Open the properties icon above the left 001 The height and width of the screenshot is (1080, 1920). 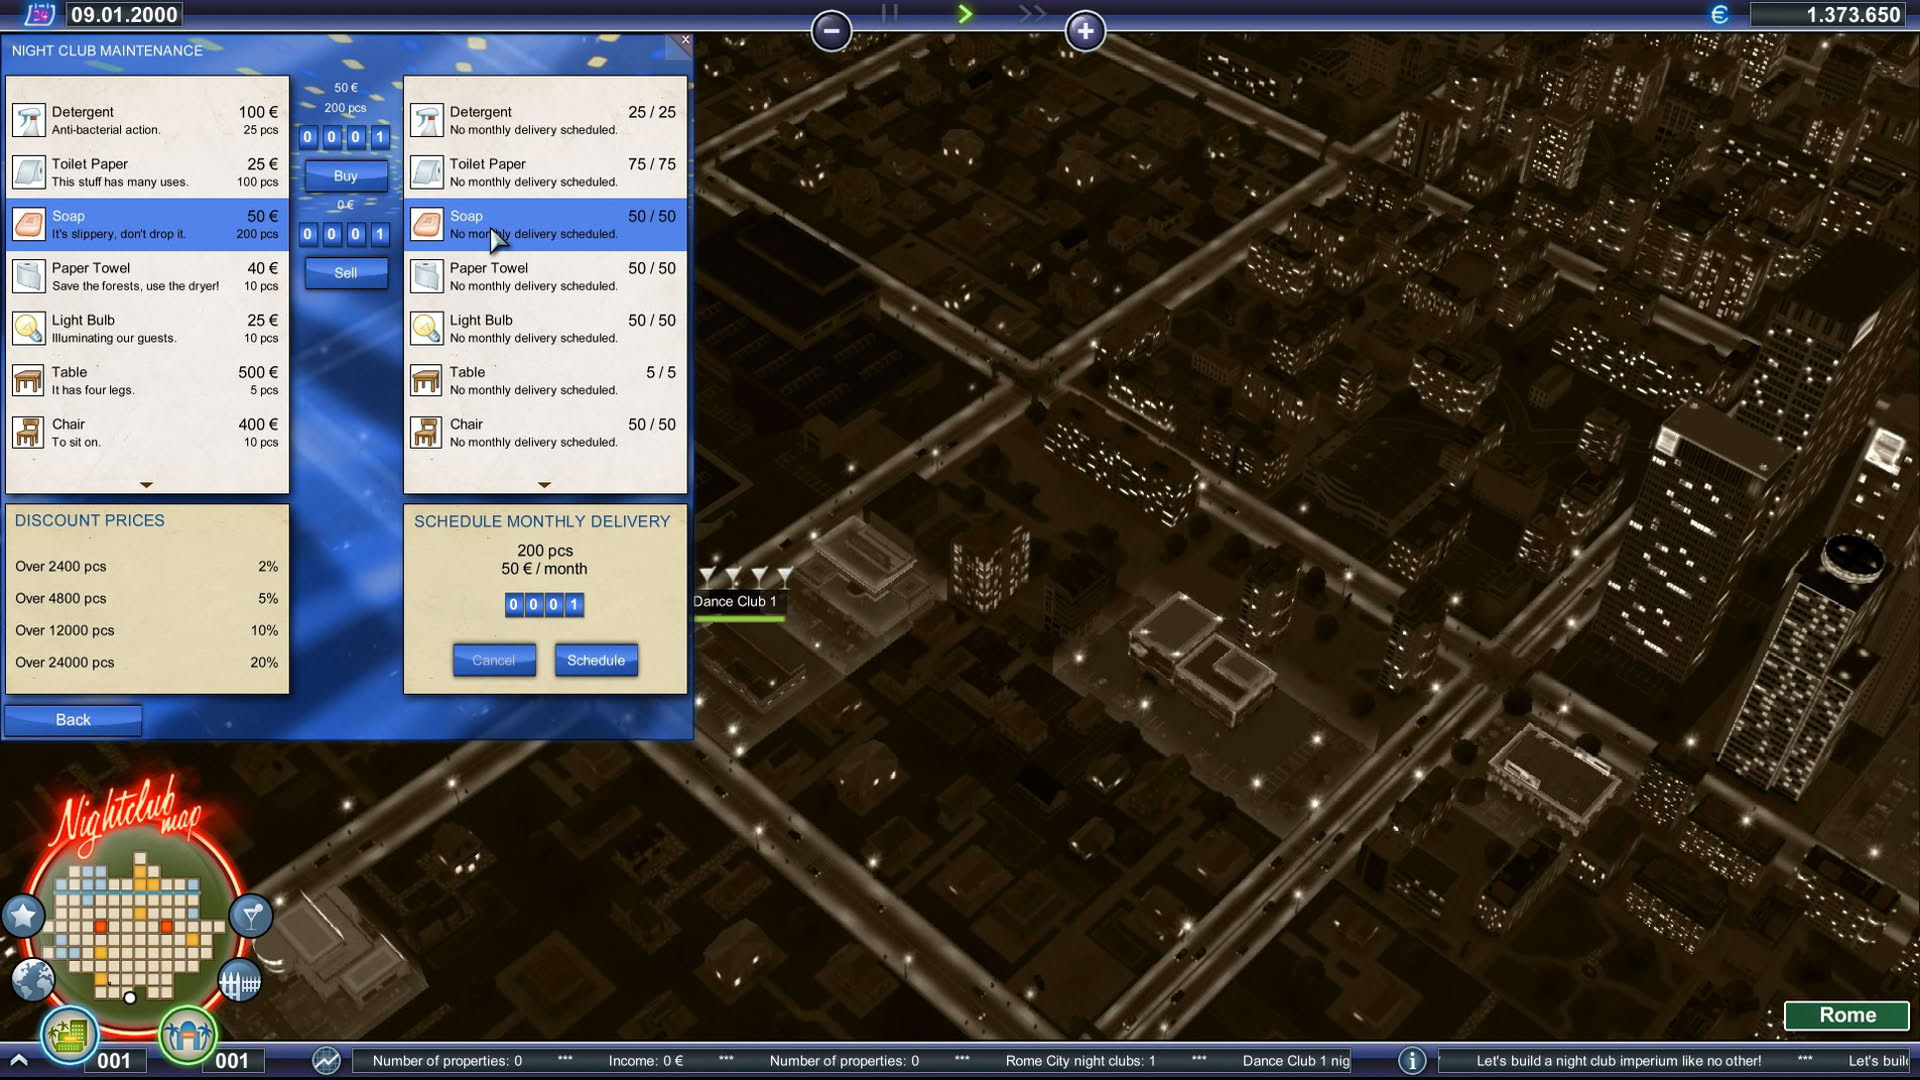coord(69,1033)
